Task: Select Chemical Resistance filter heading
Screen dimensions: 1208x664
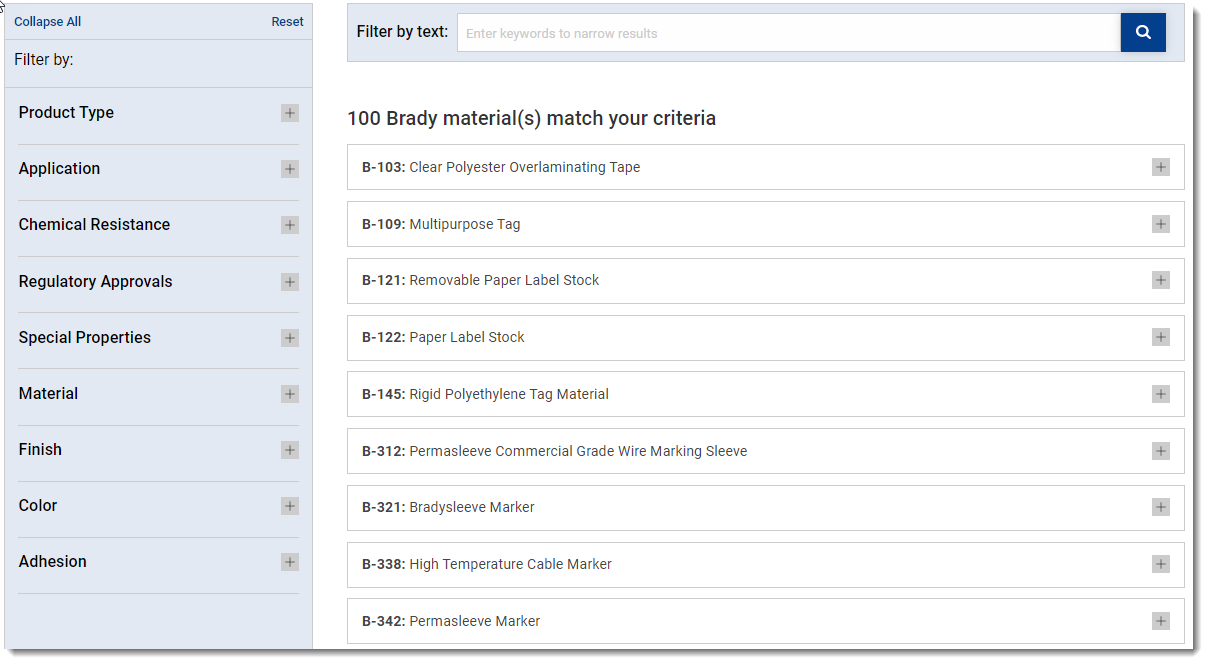Action: click(94, 225)
